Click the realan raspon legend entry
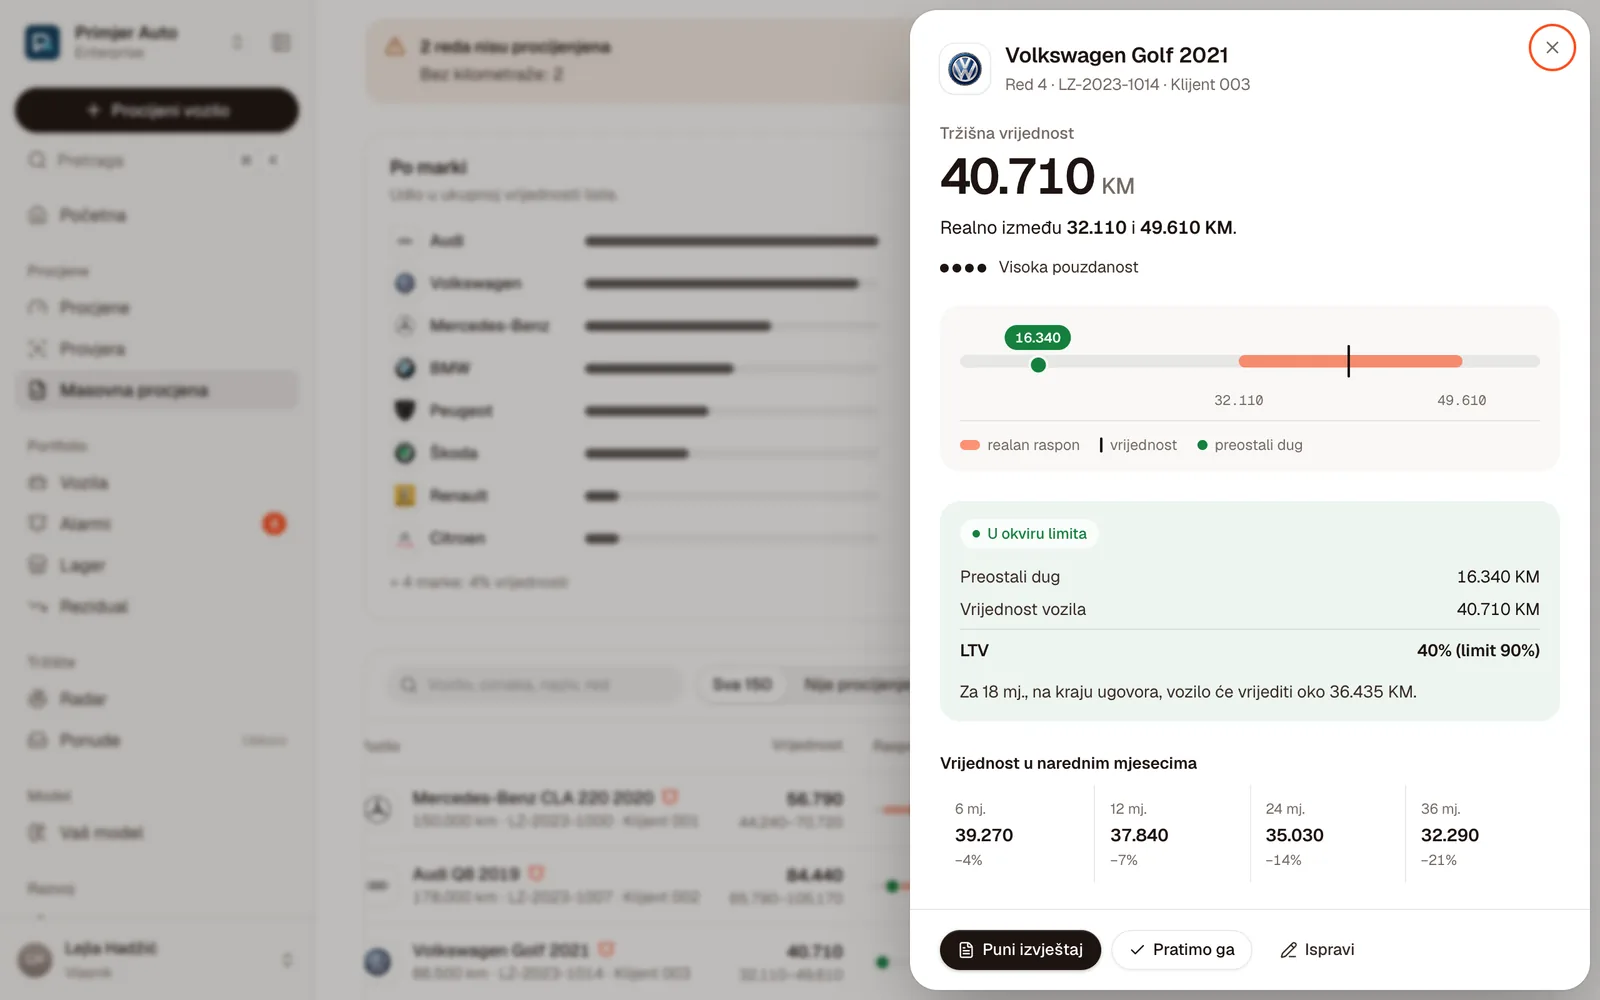The width and height of the screenshot is (1600, 1000). tap(1020, 445)
